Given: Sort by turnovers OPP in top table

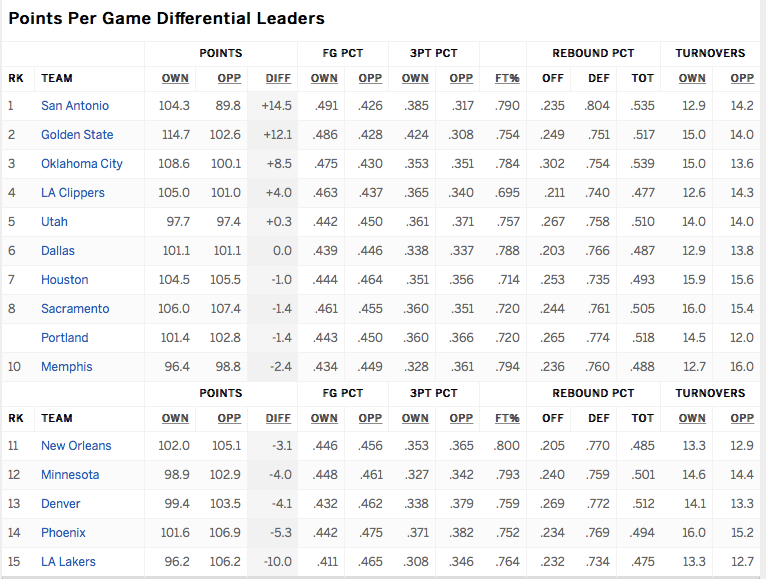Looking at the screenshot, I should point(742,78).
